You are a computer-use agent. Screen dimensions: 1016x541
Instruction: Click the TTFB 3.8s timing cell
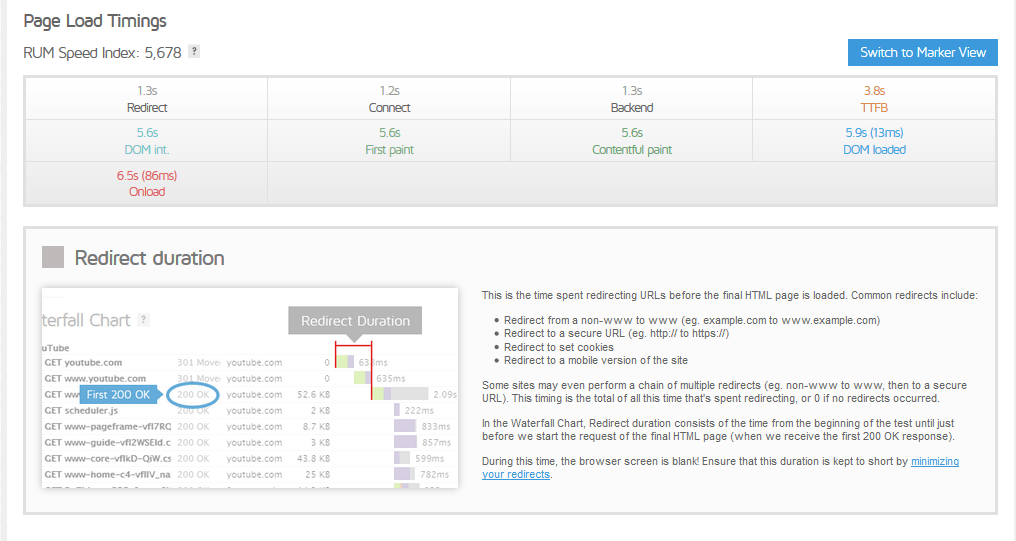tap(874, 99)
